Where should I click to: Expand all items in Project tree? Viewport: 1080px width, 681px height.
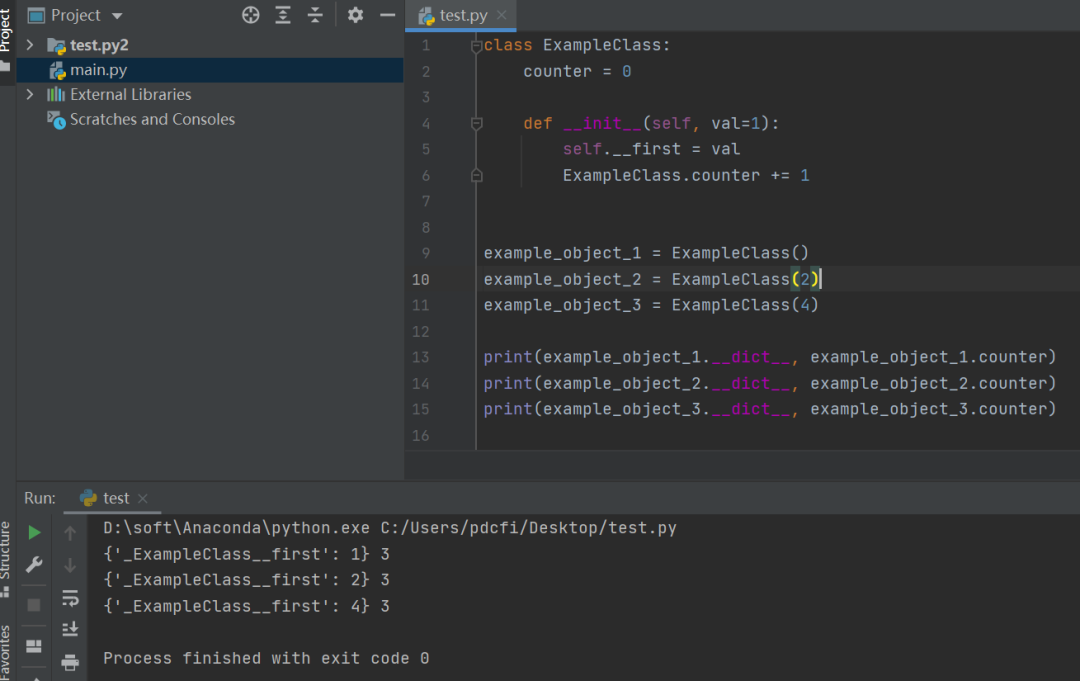pyautogui.click(x=283, y=15)
